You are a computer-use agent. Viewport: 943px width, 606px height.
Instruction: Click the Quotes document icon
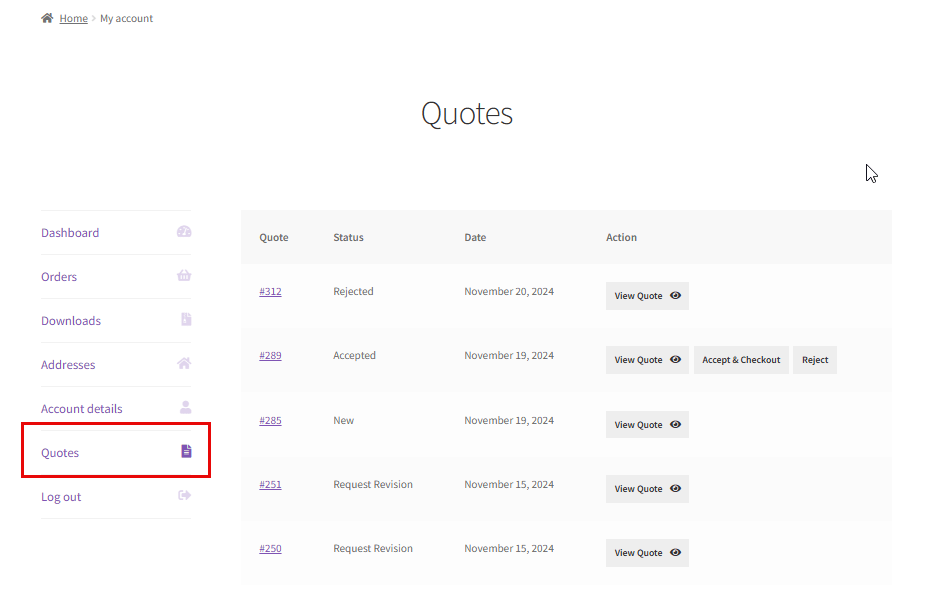click(x=184, y=451)
